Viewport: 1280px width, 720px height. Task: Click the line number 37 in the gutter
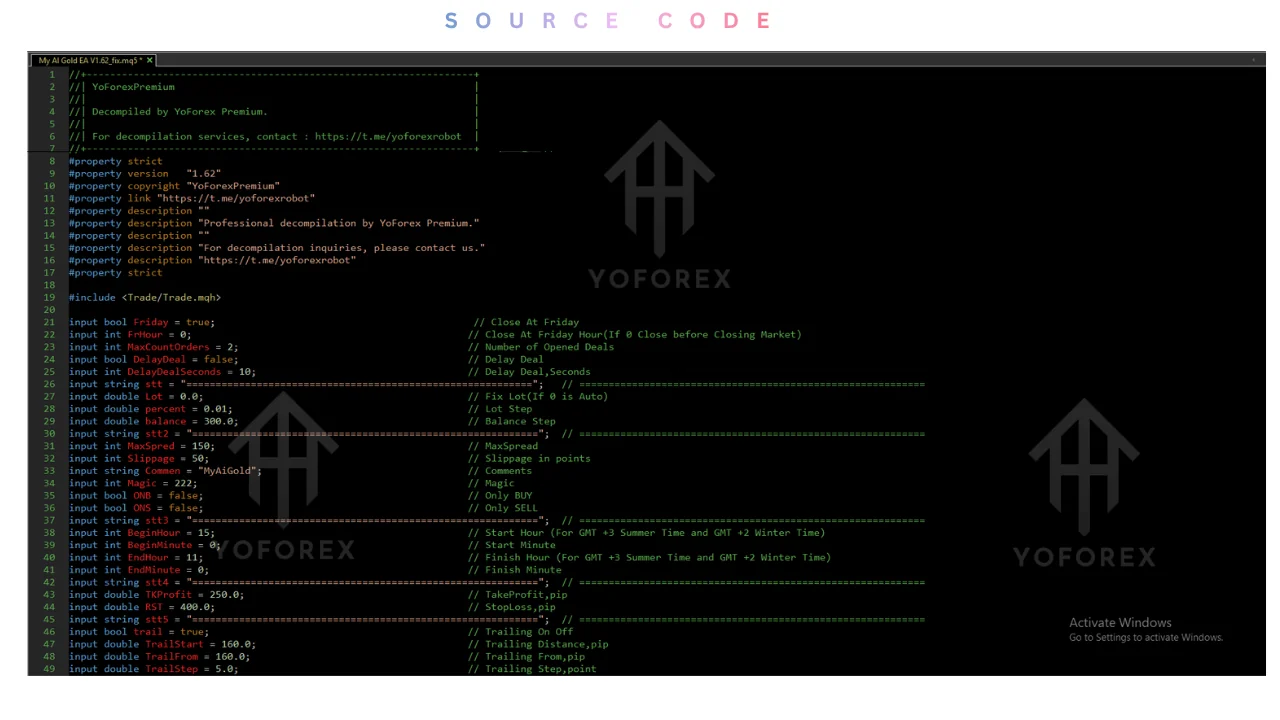click(50, 520)
